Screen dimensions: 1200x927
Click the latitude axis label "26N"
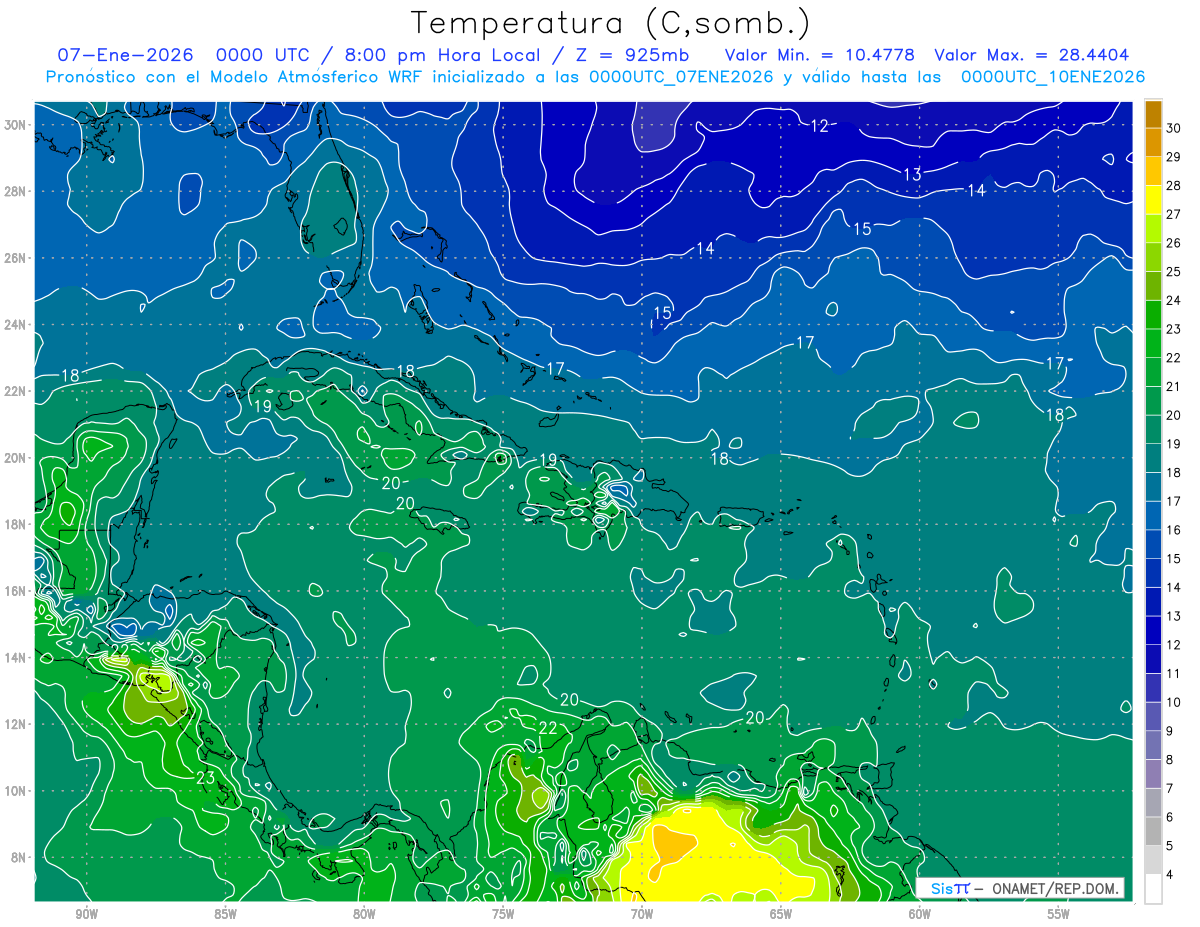coord(15,258)
